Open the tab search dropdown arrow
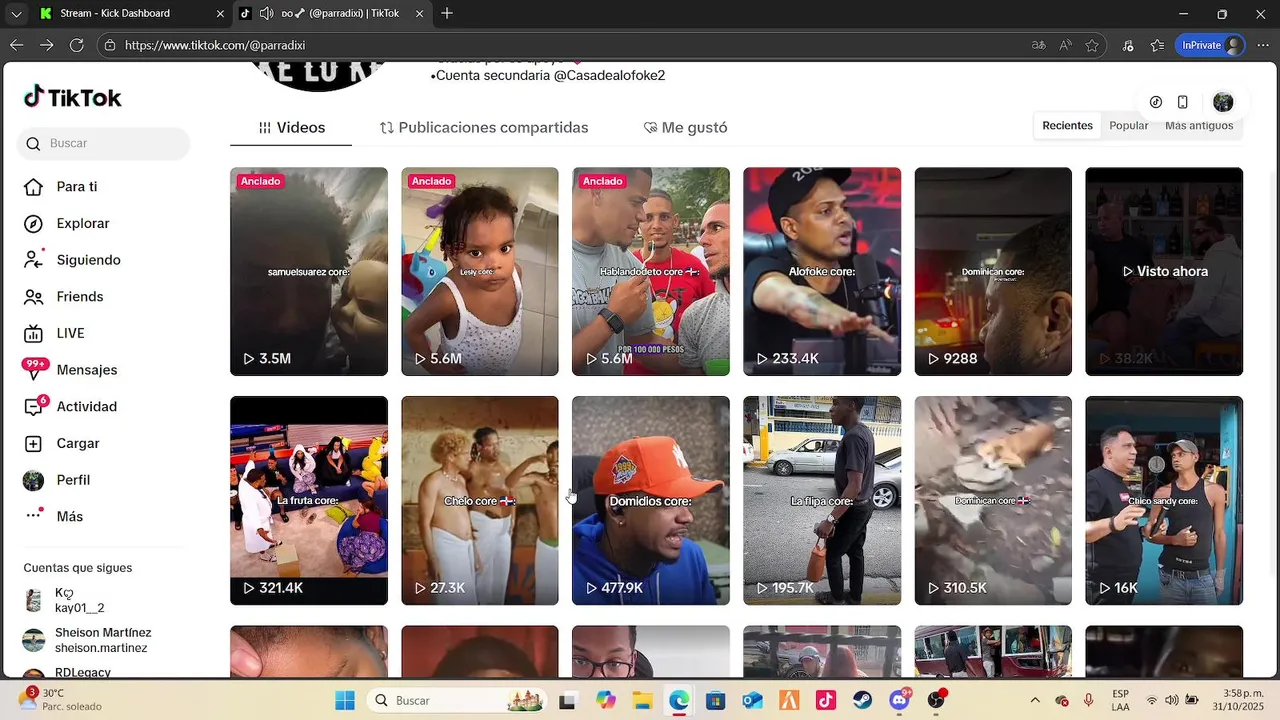 click(x=15, y=14)
